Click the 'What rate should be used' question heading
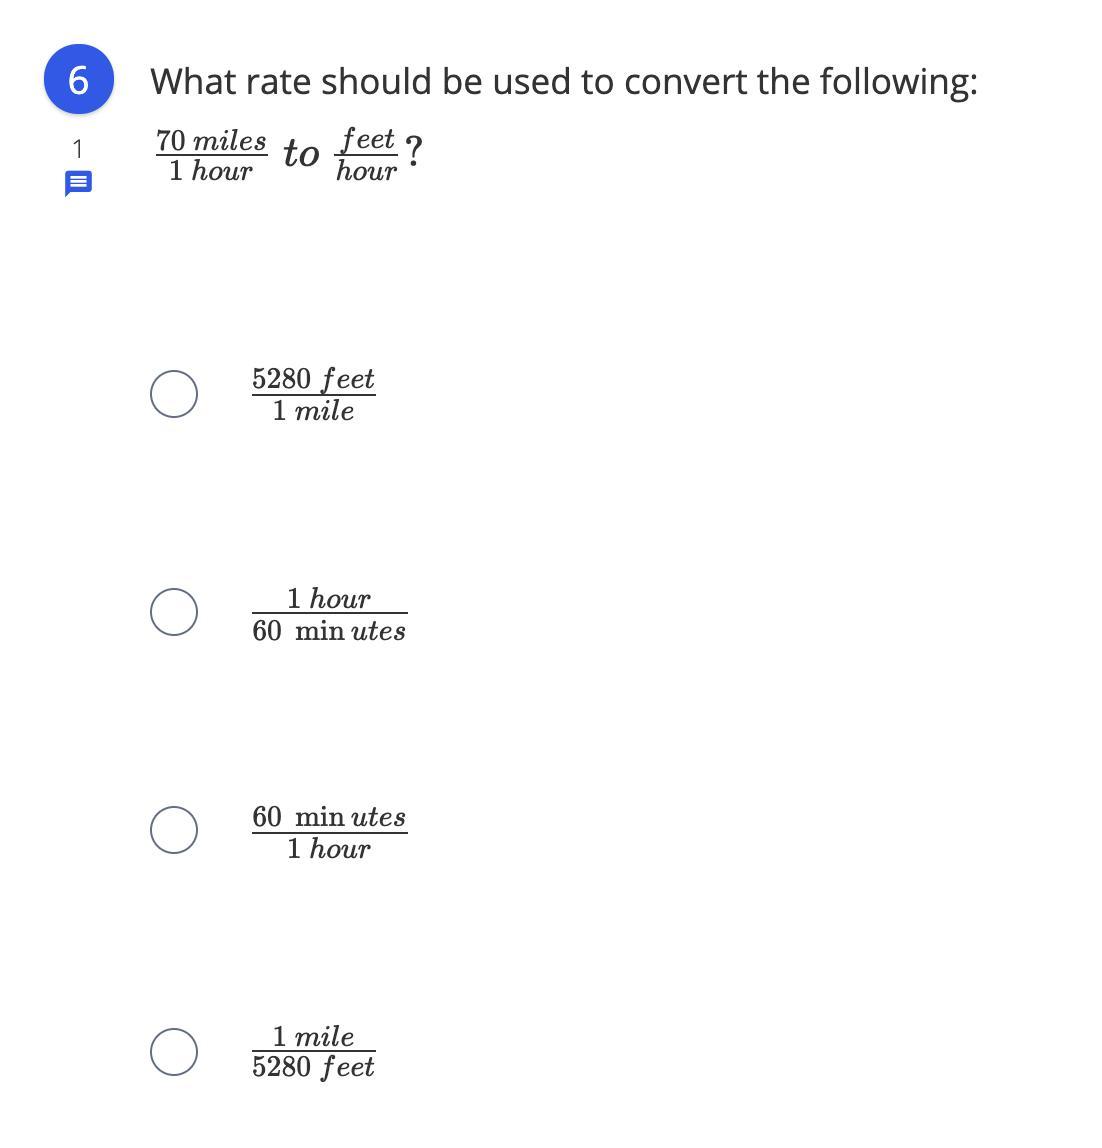The width and height of the screenshot is (1102, 1148). tap(564, 81)
